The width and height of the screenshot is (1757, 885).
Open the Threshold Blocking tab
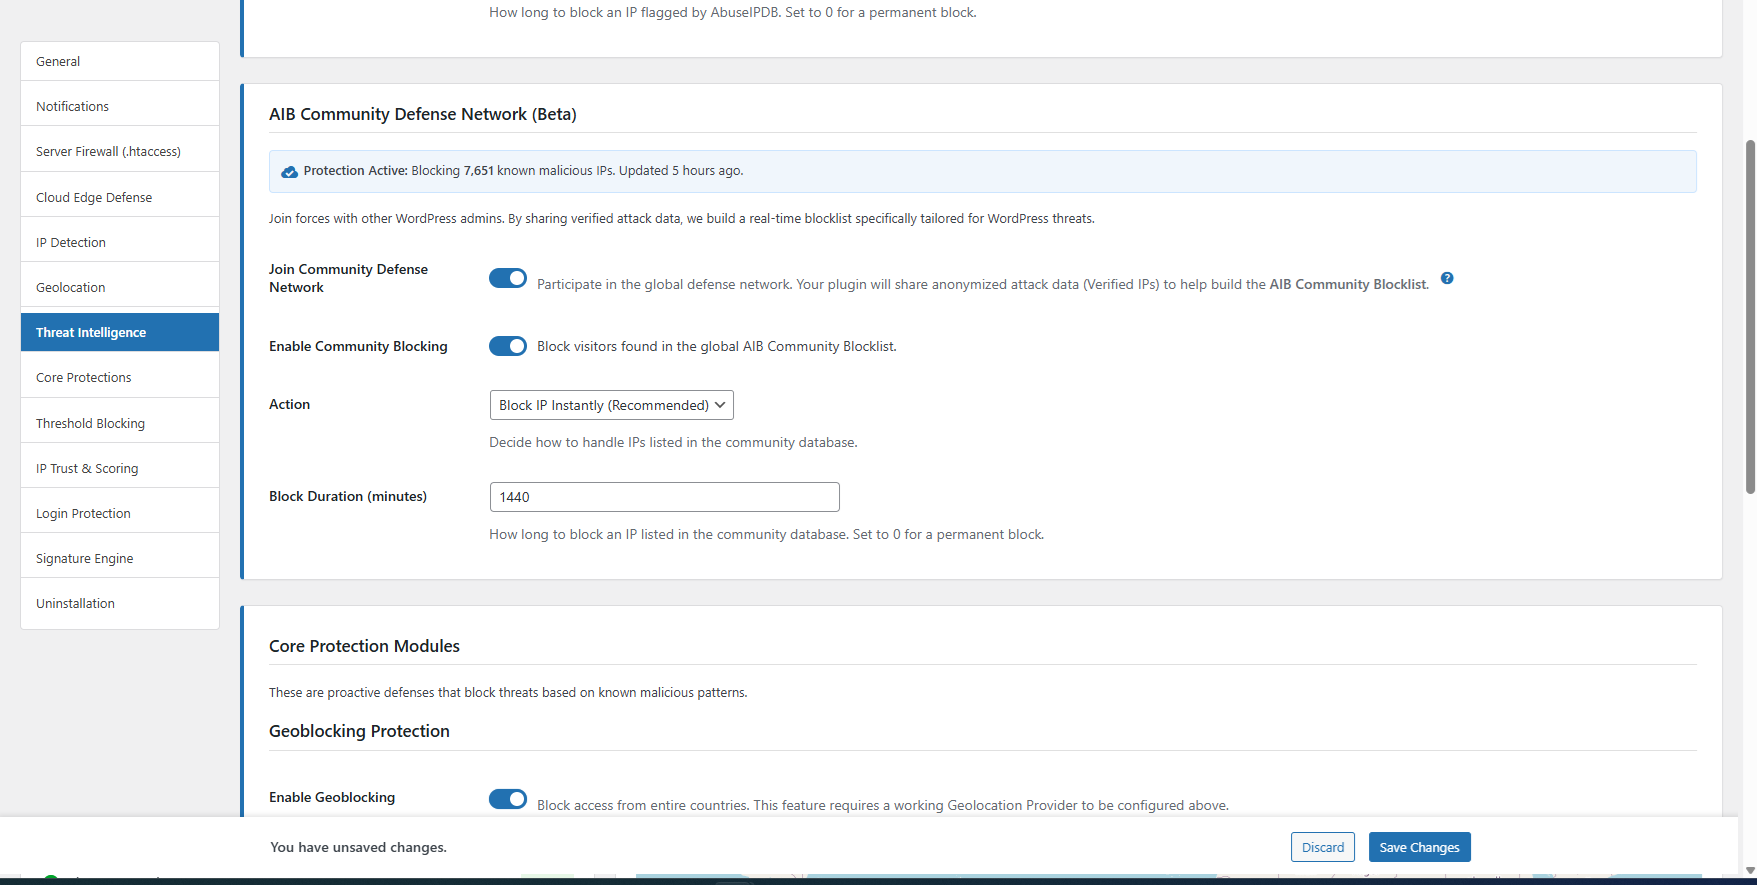tap(120, 423)
